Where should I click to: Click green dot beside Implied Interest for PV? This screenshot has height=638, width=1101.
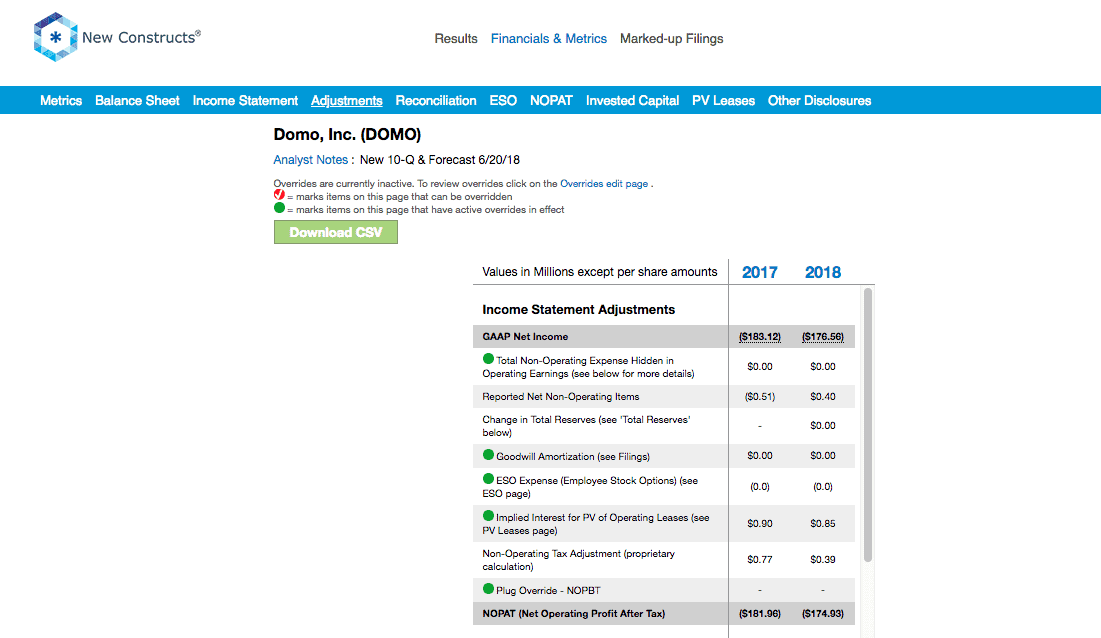(x=488, y=516)
